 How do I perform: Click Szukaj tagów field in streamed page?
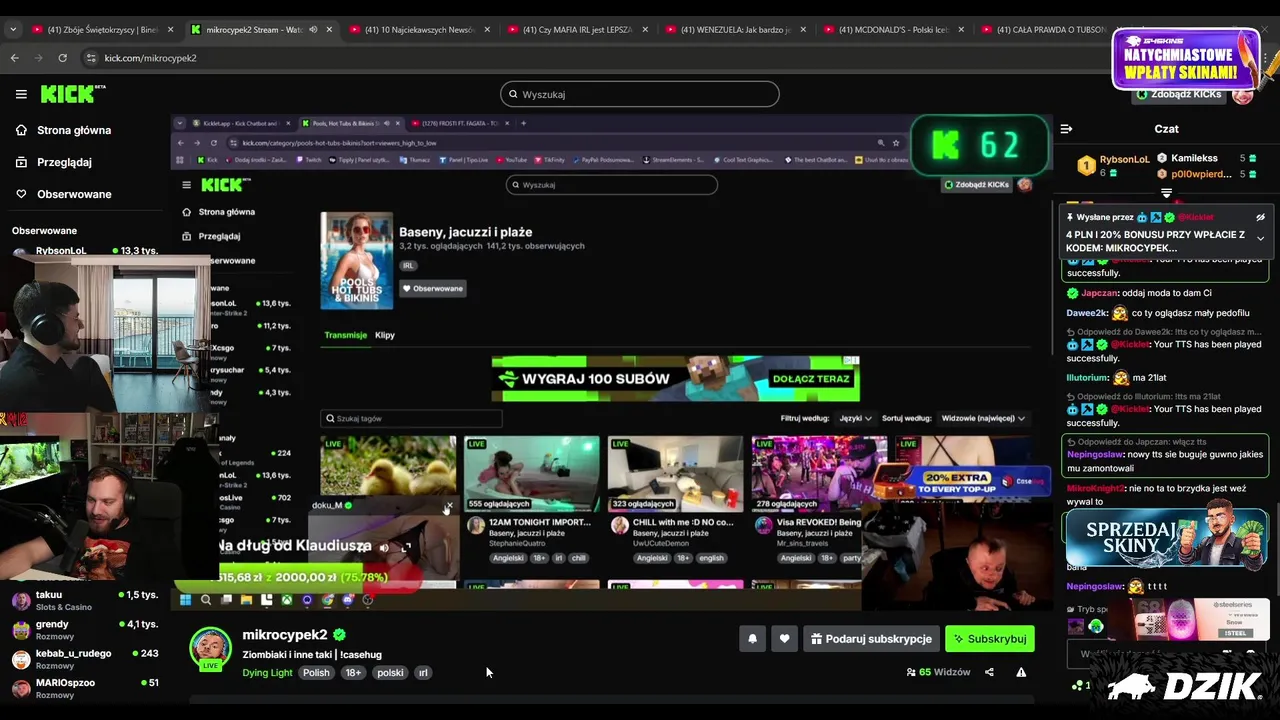(411, 418)
